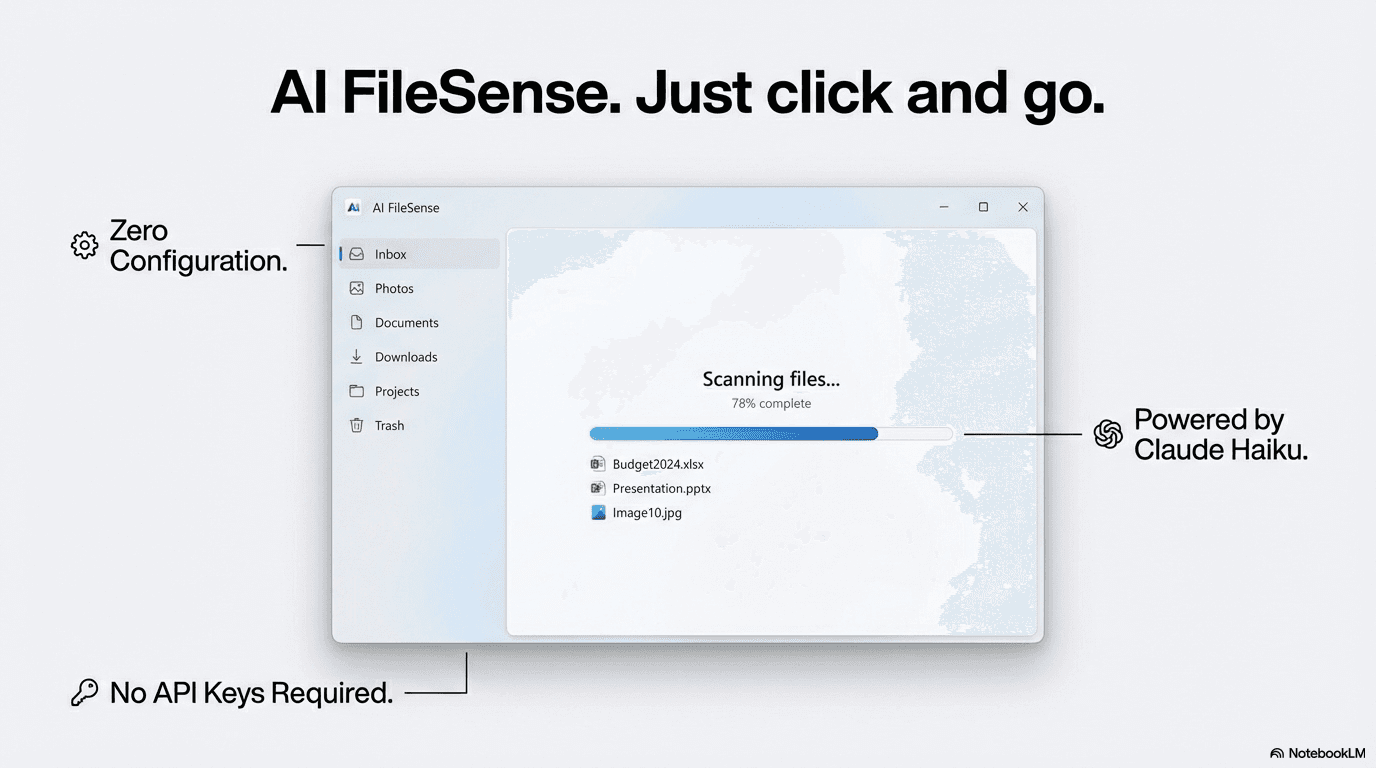Click the Trash bin icon
The image size is (1376, 768).
pyautogui.click(x=357, y=424)
